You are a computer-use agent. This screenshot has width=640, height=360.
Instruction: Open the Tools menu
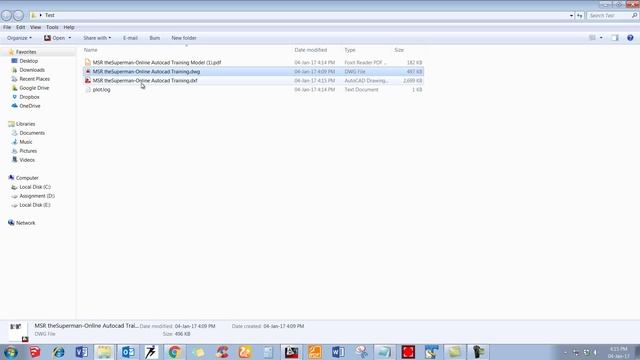(52, 27)
